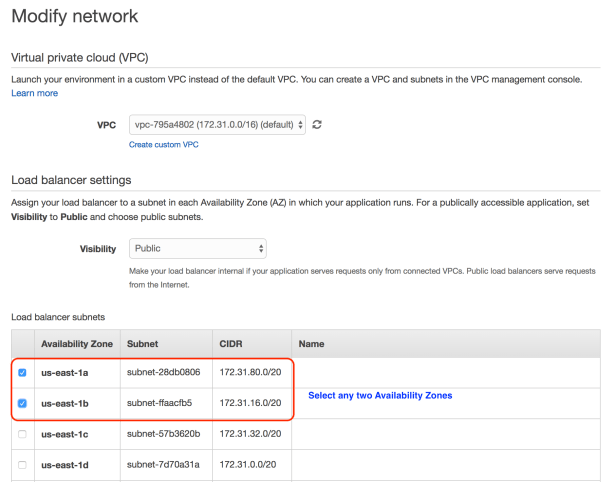Image resolution: width=615 pixels, height=482 pixels.
Task: Click the Create custom VPC link
Action: (164, 145)
